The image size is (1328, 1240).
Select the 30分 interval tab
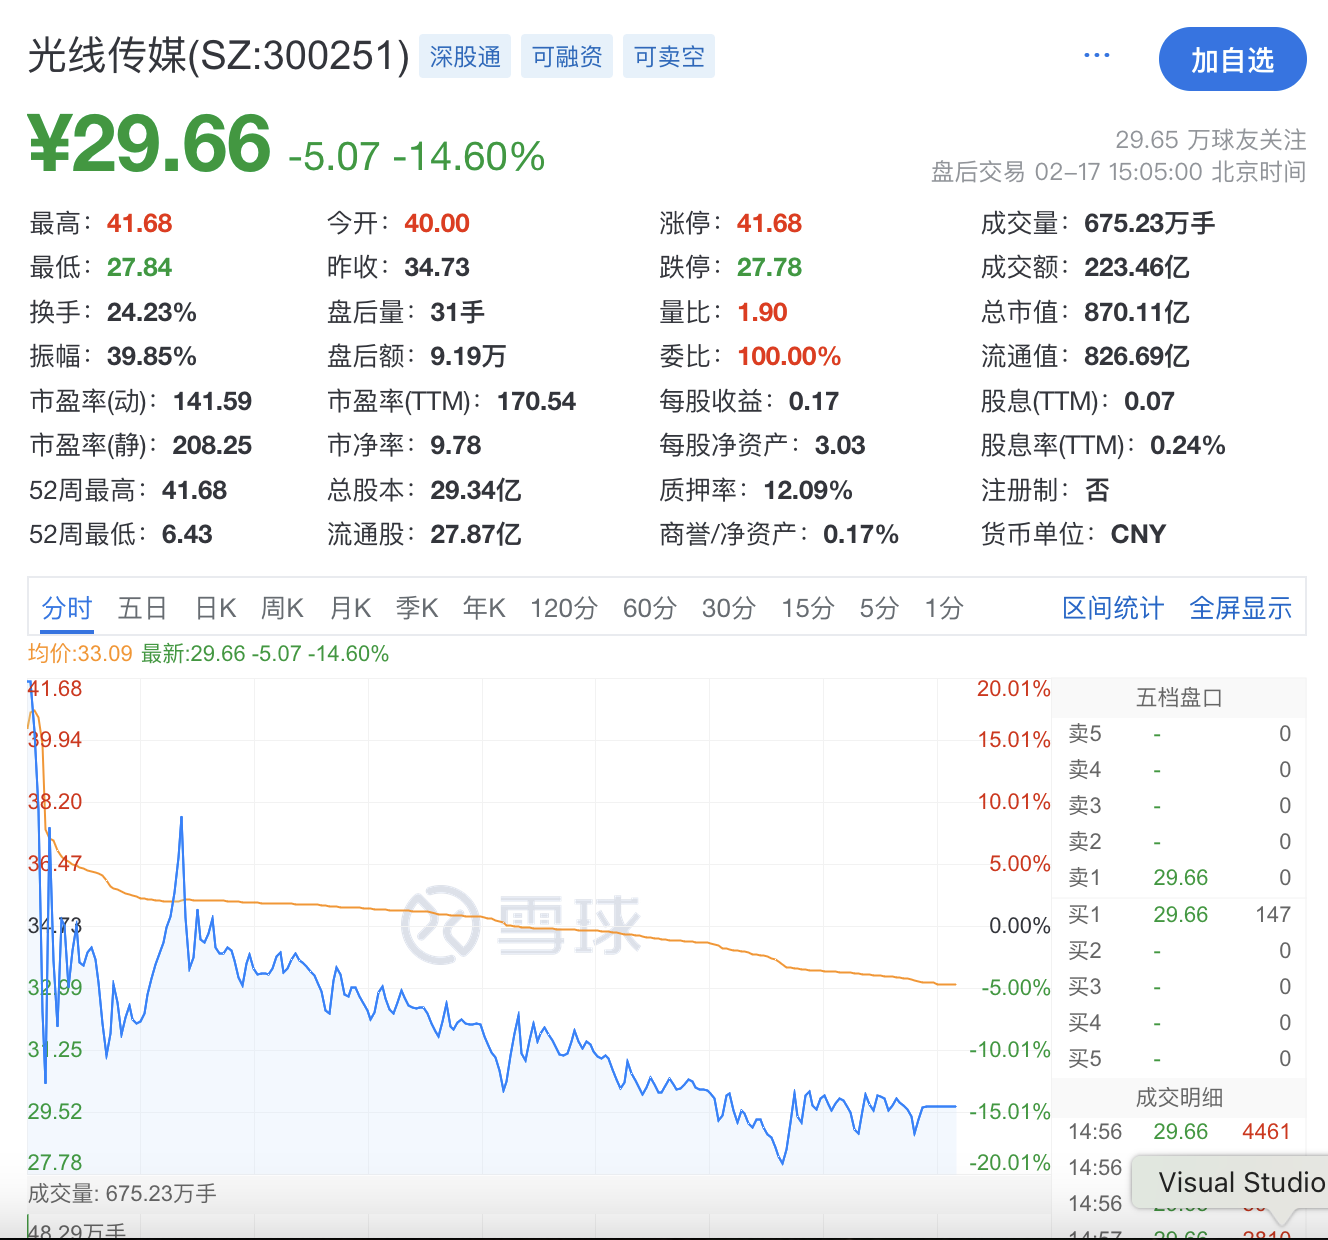click(729, 608)
